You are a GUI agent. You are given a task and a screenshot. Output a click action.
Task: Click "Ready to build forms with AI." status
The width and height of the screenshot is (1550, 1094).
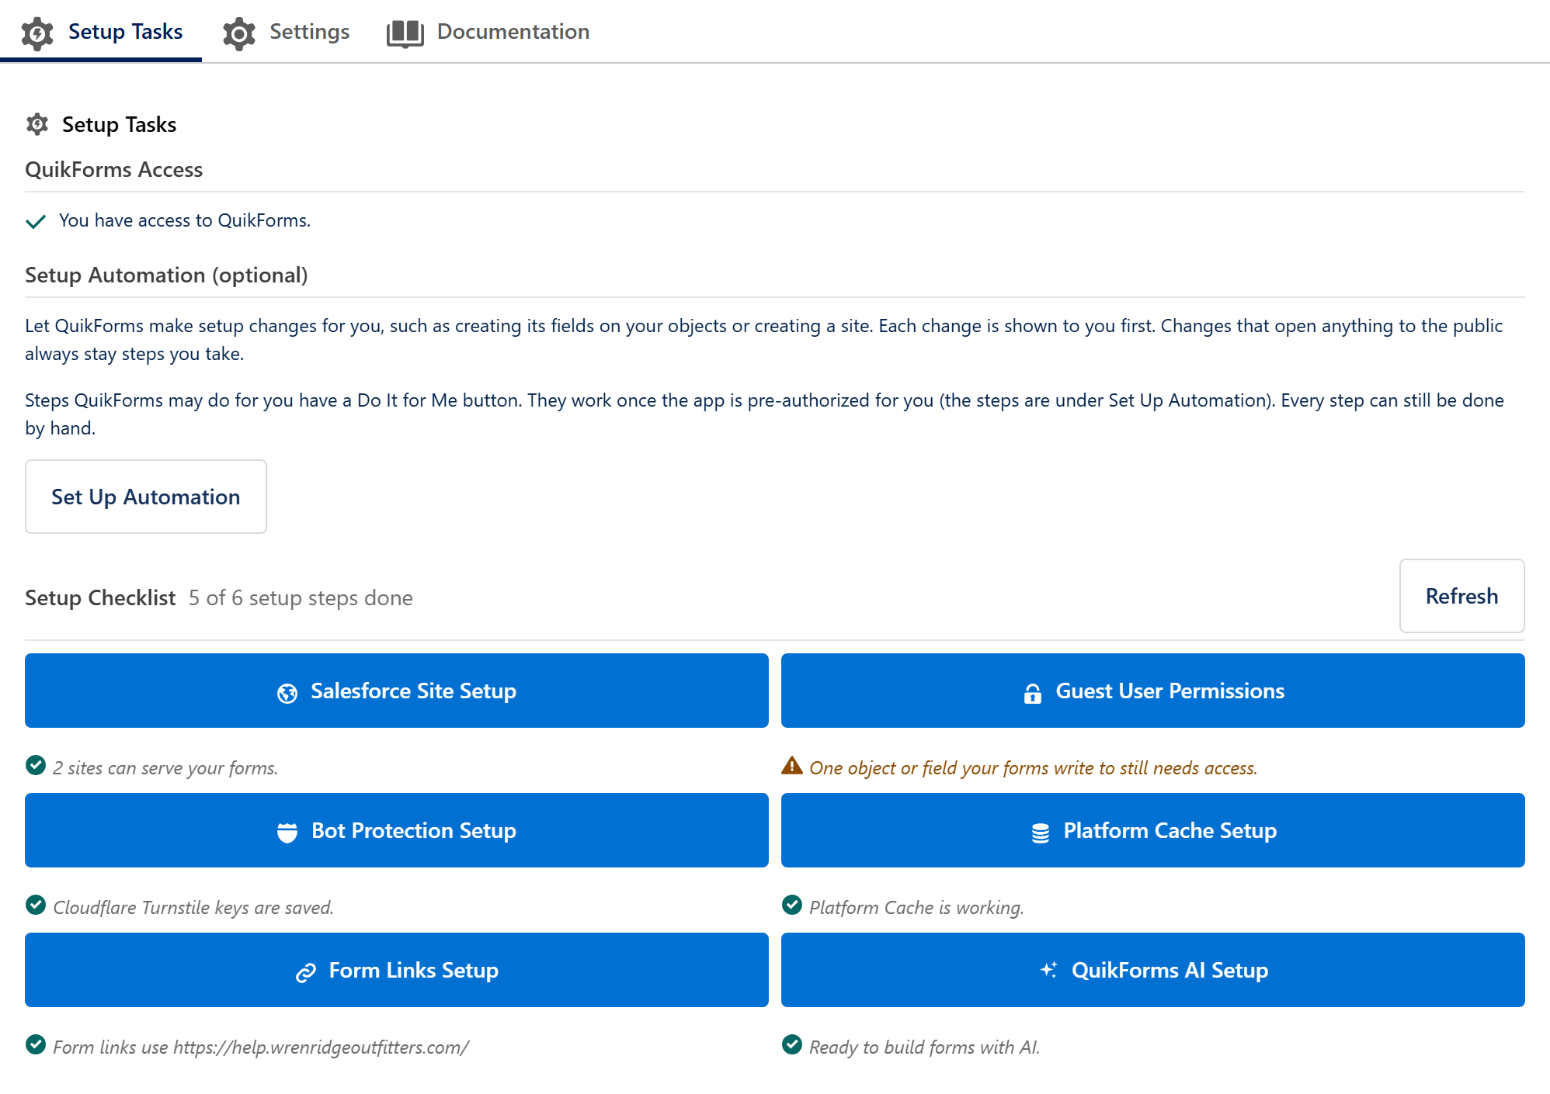925,1048
